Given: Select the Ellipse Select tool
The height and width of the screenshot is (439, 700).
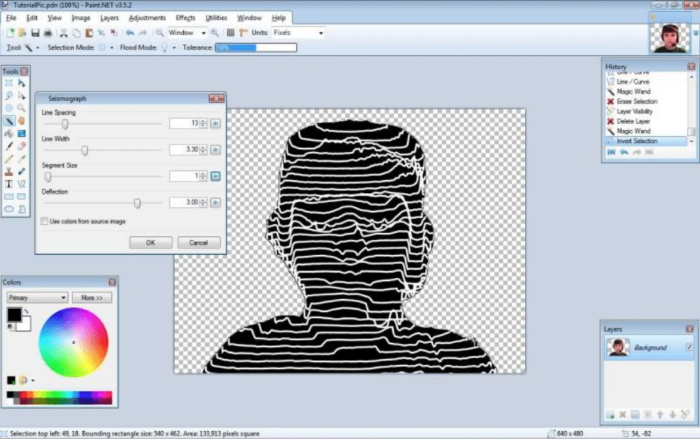Looking at the screenshot, I should click(x=8, y=108).
